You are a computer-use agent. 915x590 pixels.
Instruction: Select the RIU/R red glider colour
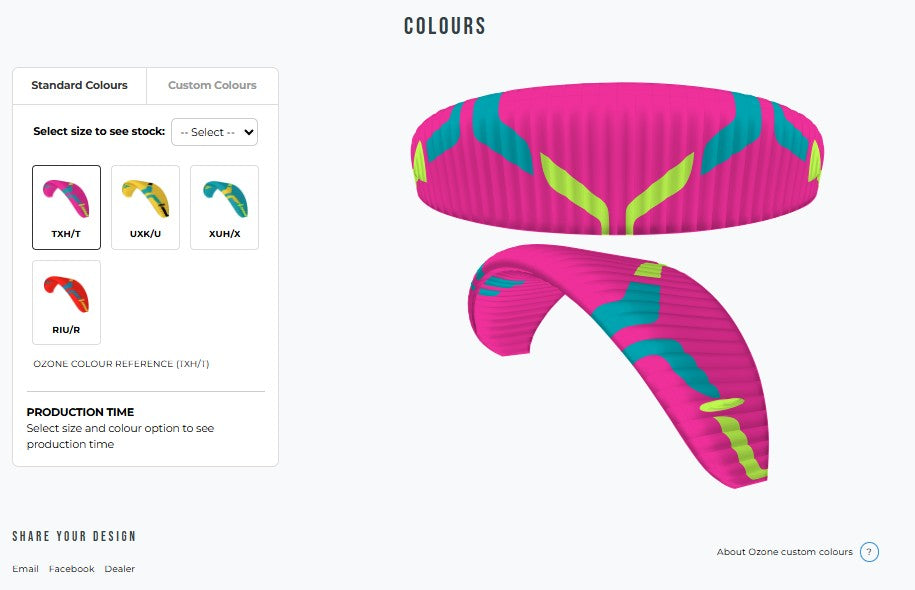click(x=67, y=302)
